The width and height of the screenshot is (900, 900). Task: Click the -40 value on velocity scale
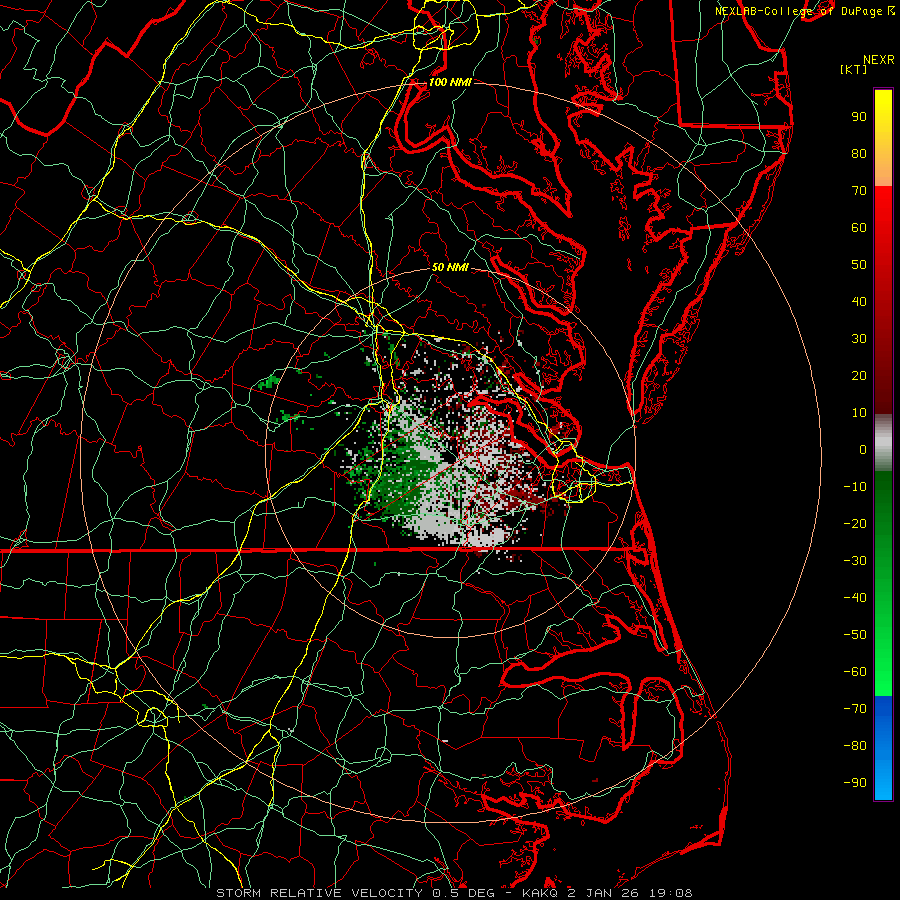[855, 598]
